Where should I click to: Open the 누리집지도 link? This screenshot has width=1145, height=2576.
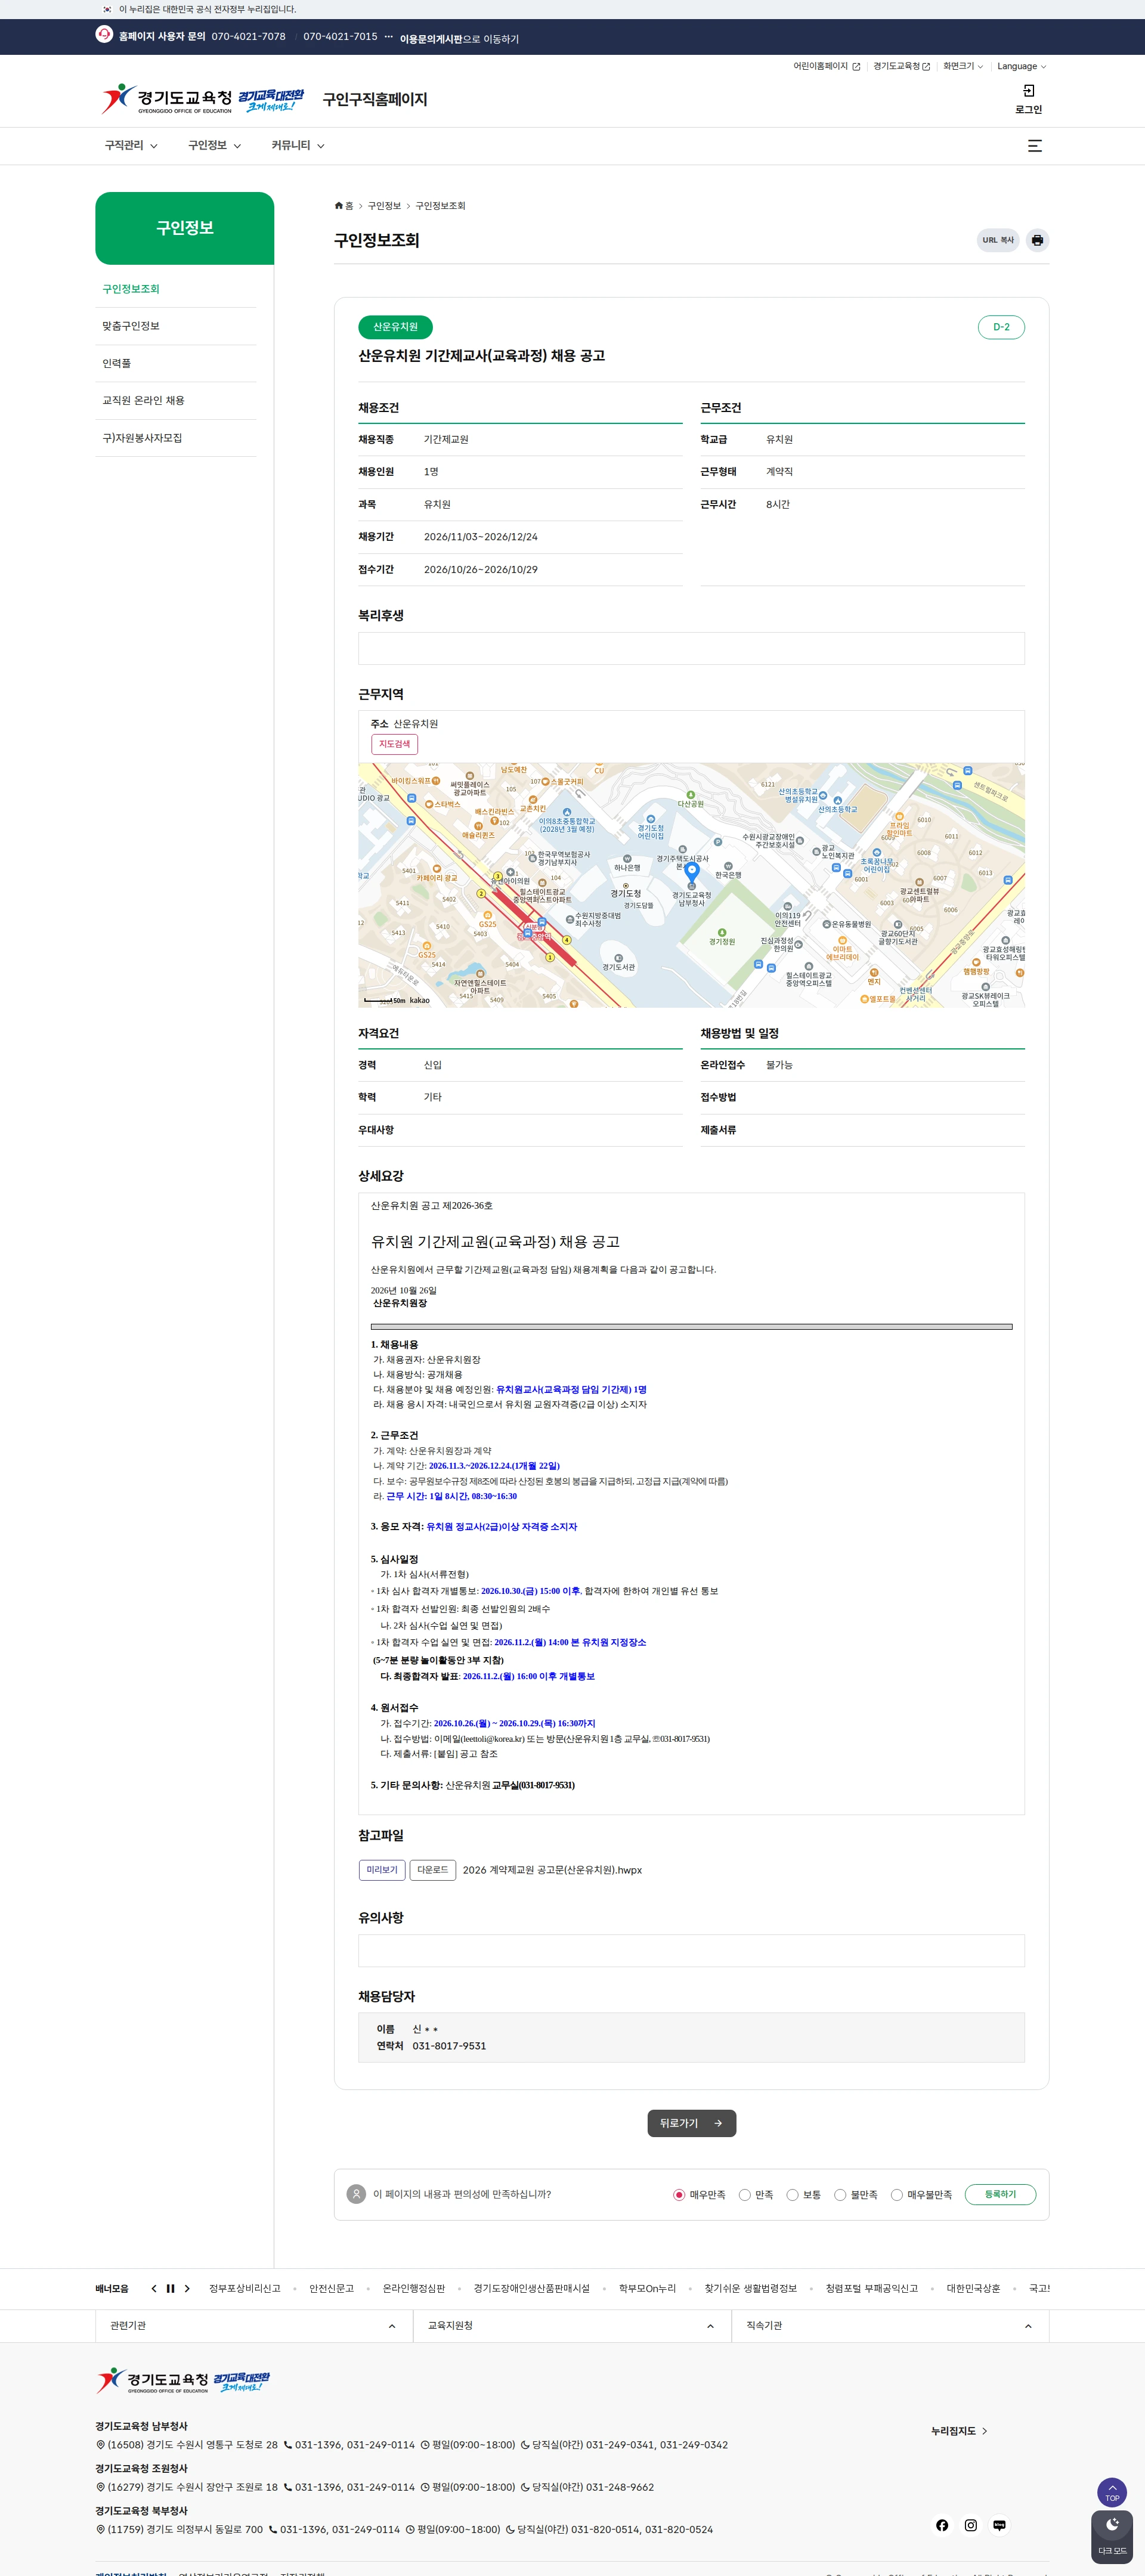click(x=959, y=2431)
